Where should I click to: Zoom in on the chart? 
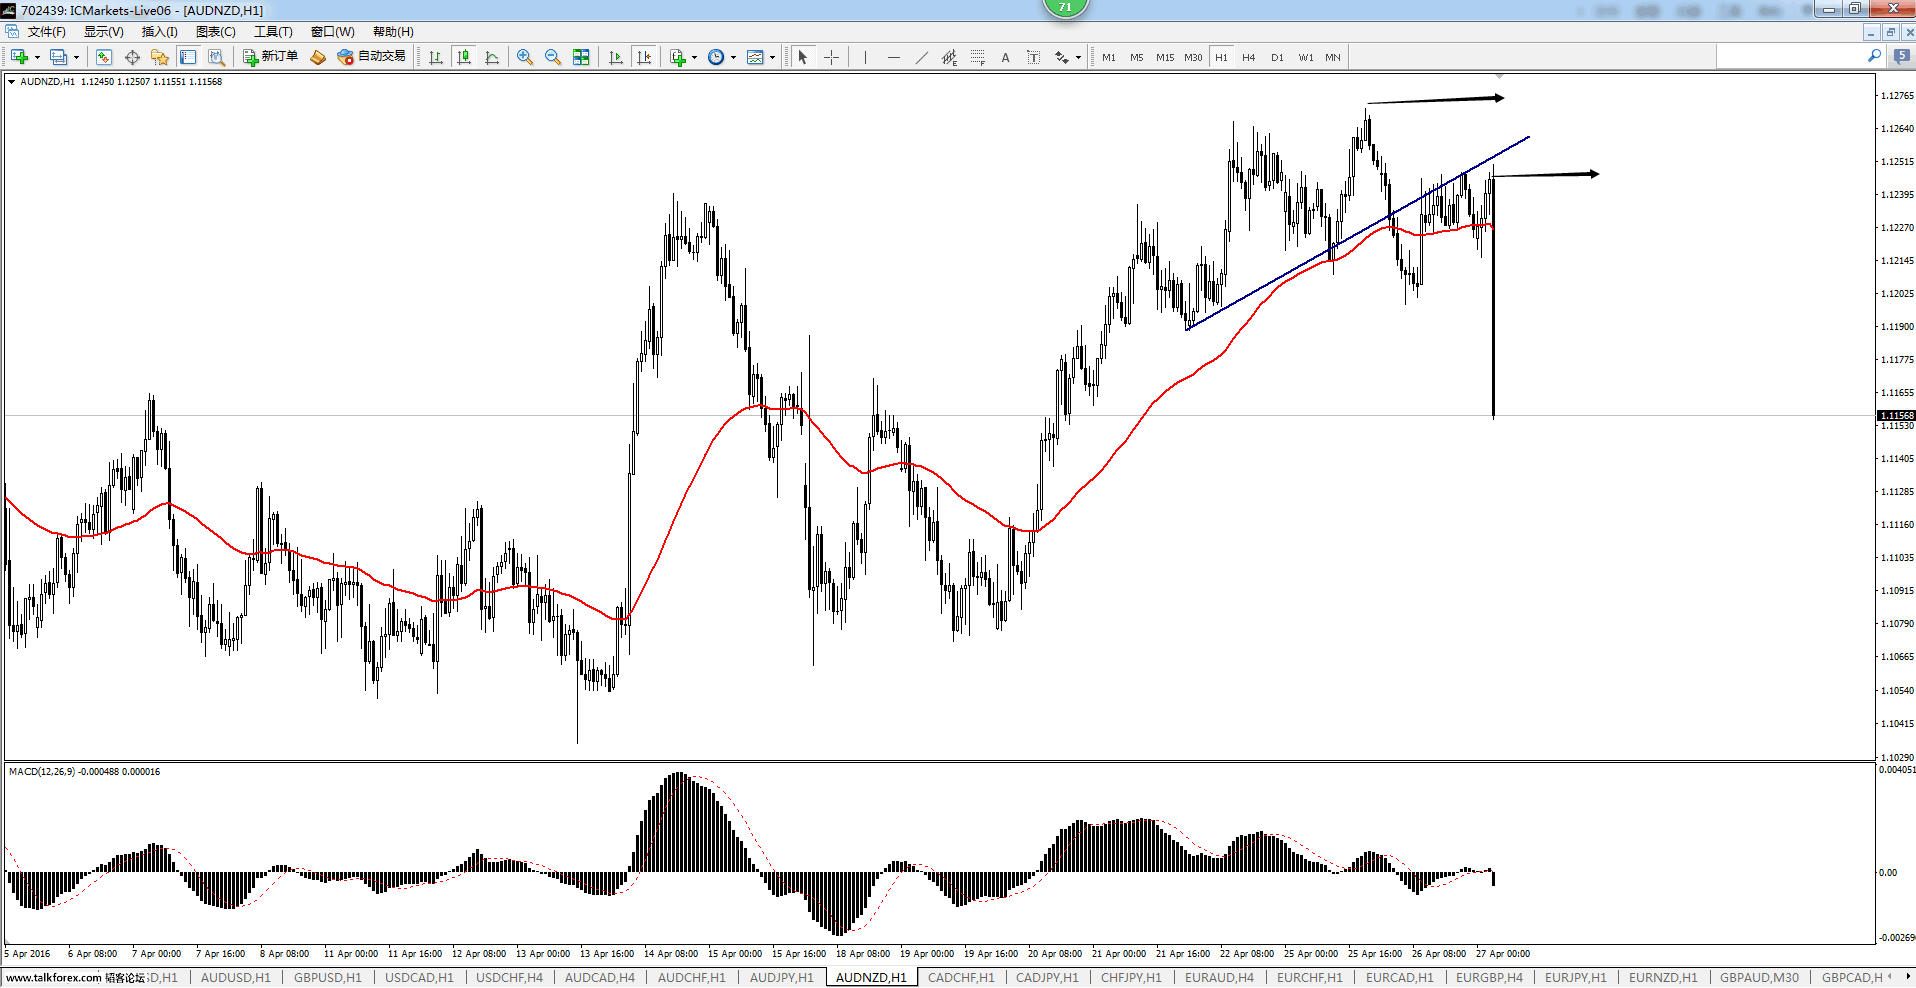524,57
